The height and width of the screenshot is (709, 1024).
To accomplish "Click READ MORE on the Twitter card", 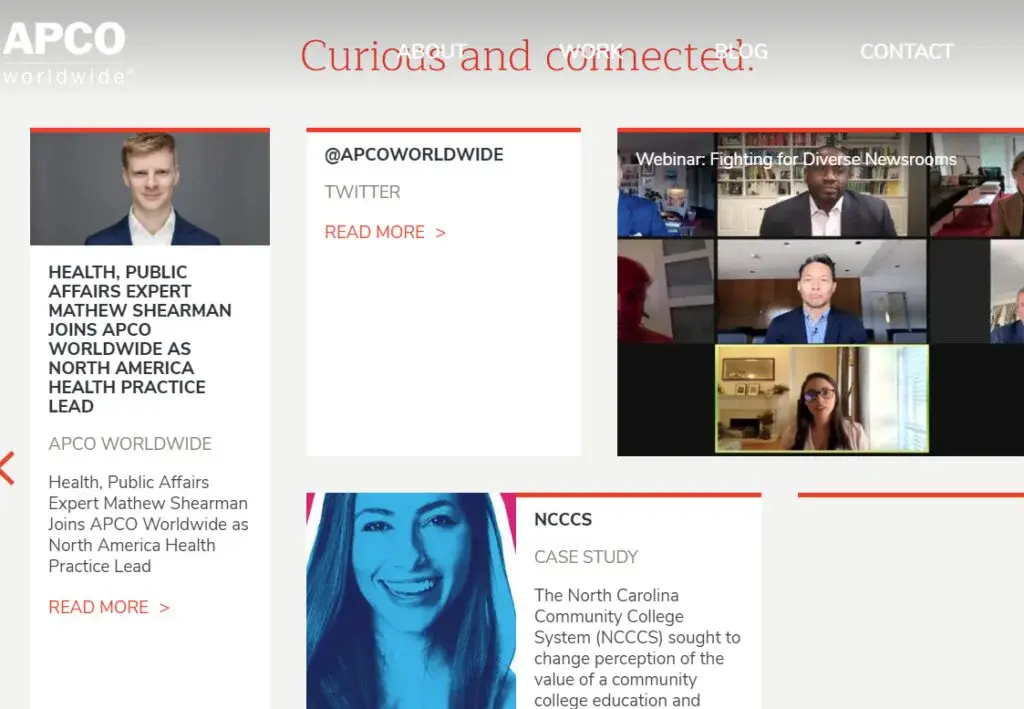I will [x=385, y=232].
